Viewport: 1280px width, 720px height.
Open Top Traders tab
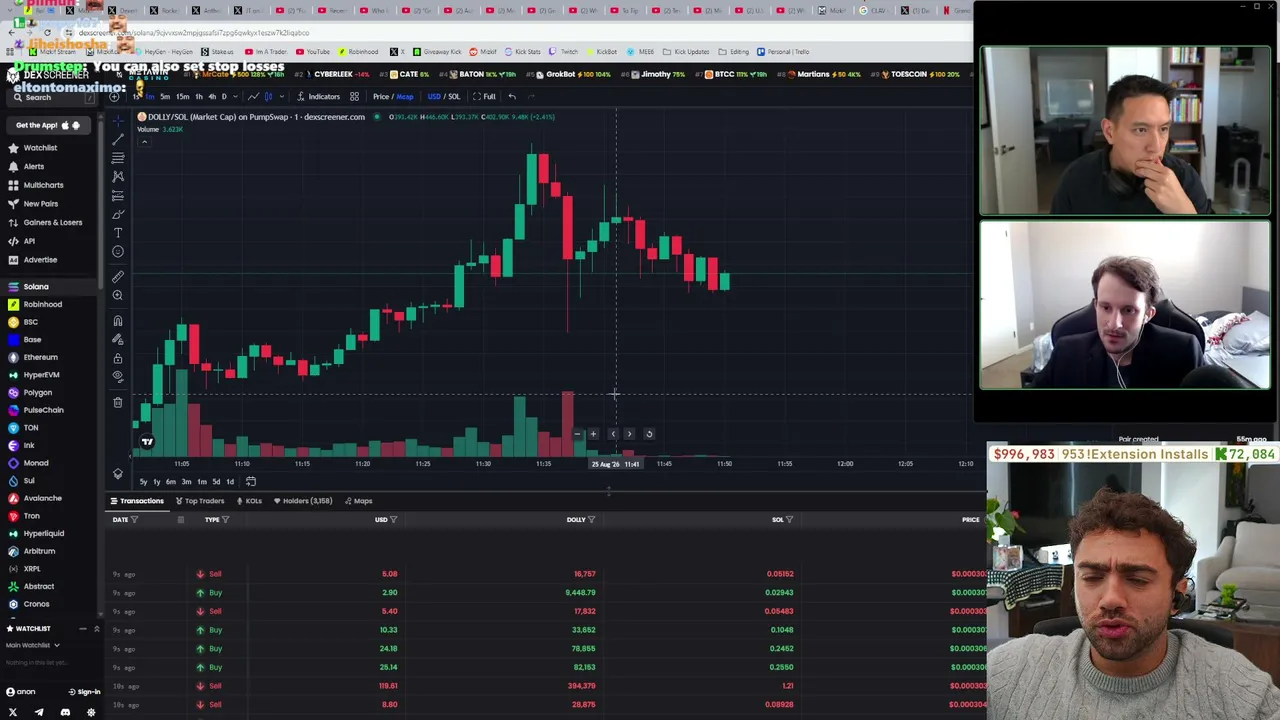pyautogui.click(x=200, y=501)
